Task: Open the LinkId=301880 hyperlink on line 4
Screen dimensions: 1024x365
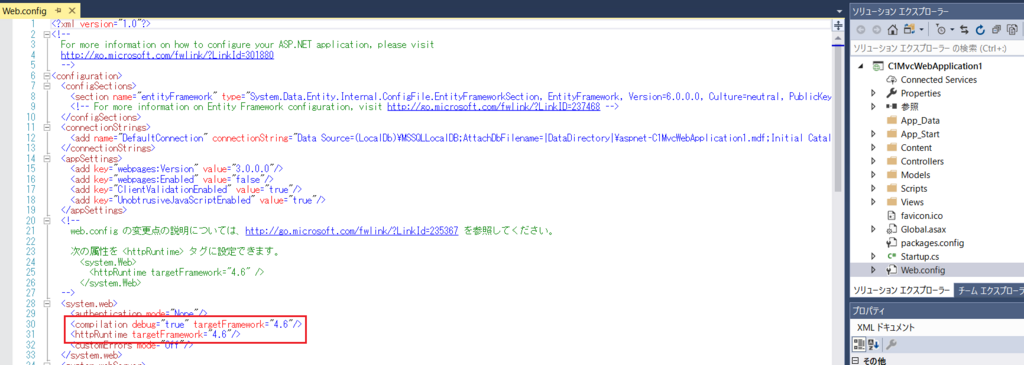Action: pyautogui.click(x=167, y=55)
